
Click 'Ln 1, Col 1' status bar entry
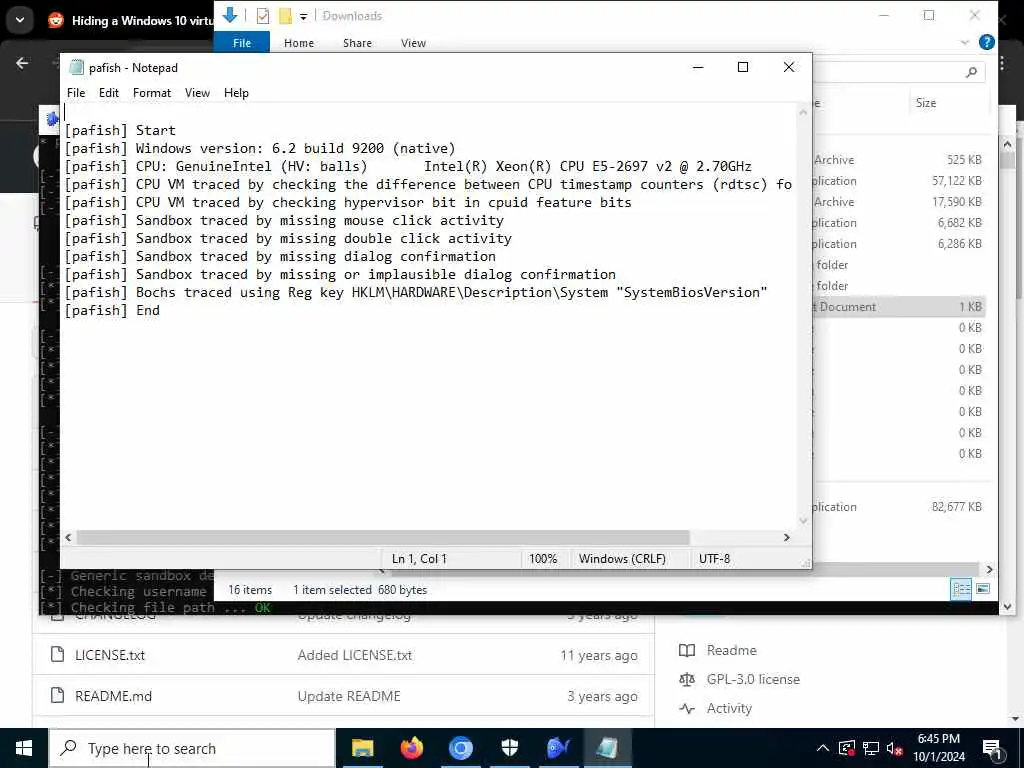click(x=419, y=559)
